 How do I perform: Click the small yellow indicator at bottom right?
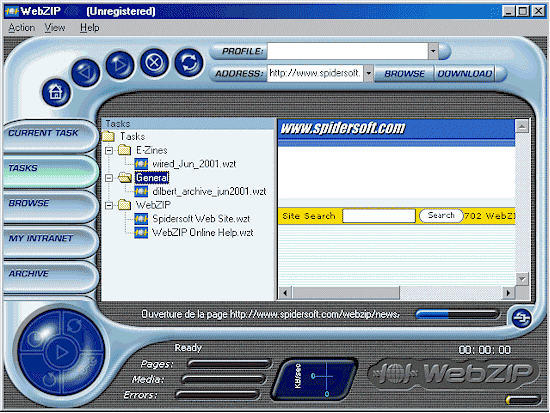click(523, 400)
